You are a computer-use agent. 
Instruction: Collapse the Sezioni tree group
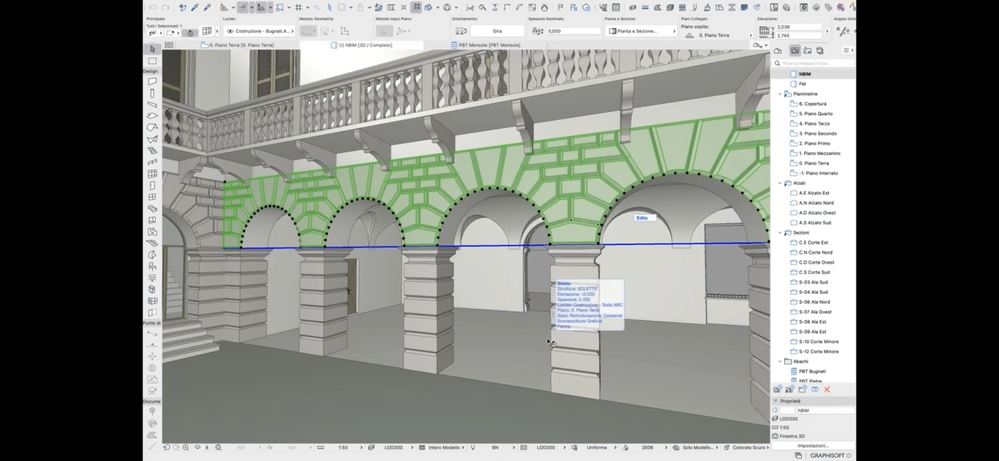780,233
